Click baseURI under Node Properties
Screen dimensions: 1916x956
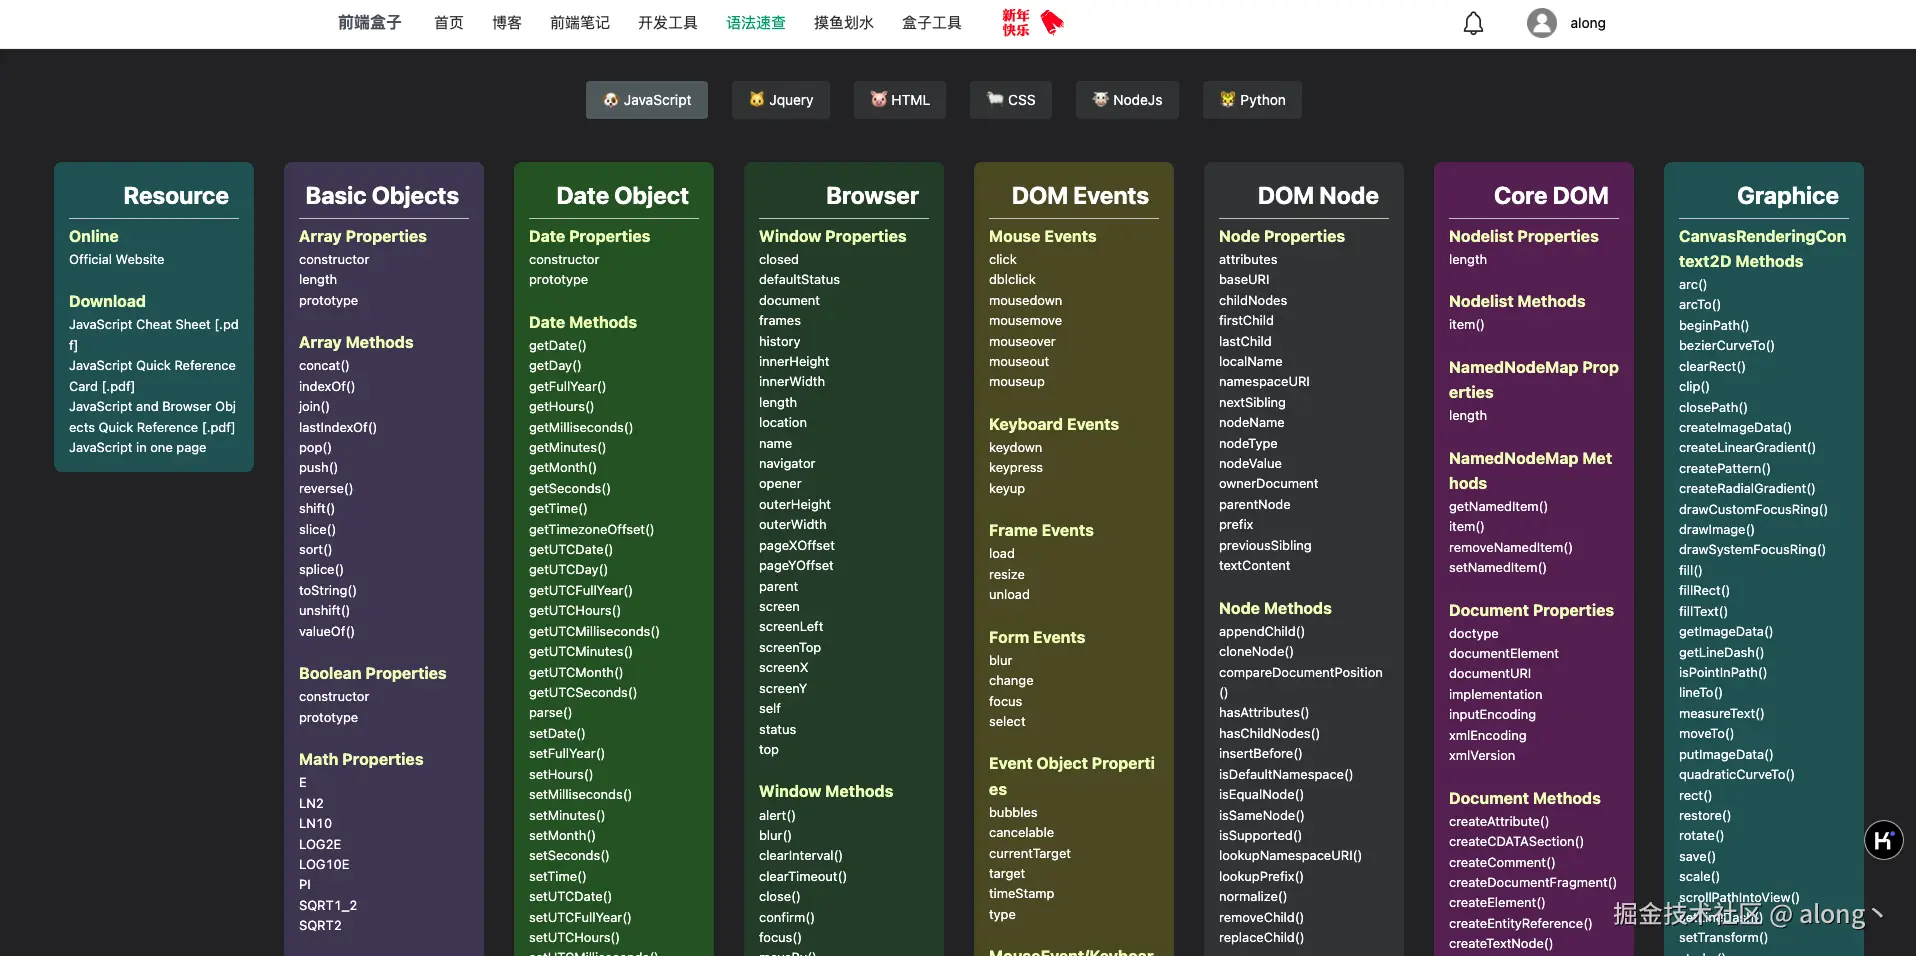pyautogui.click(x=1244, y=280)
